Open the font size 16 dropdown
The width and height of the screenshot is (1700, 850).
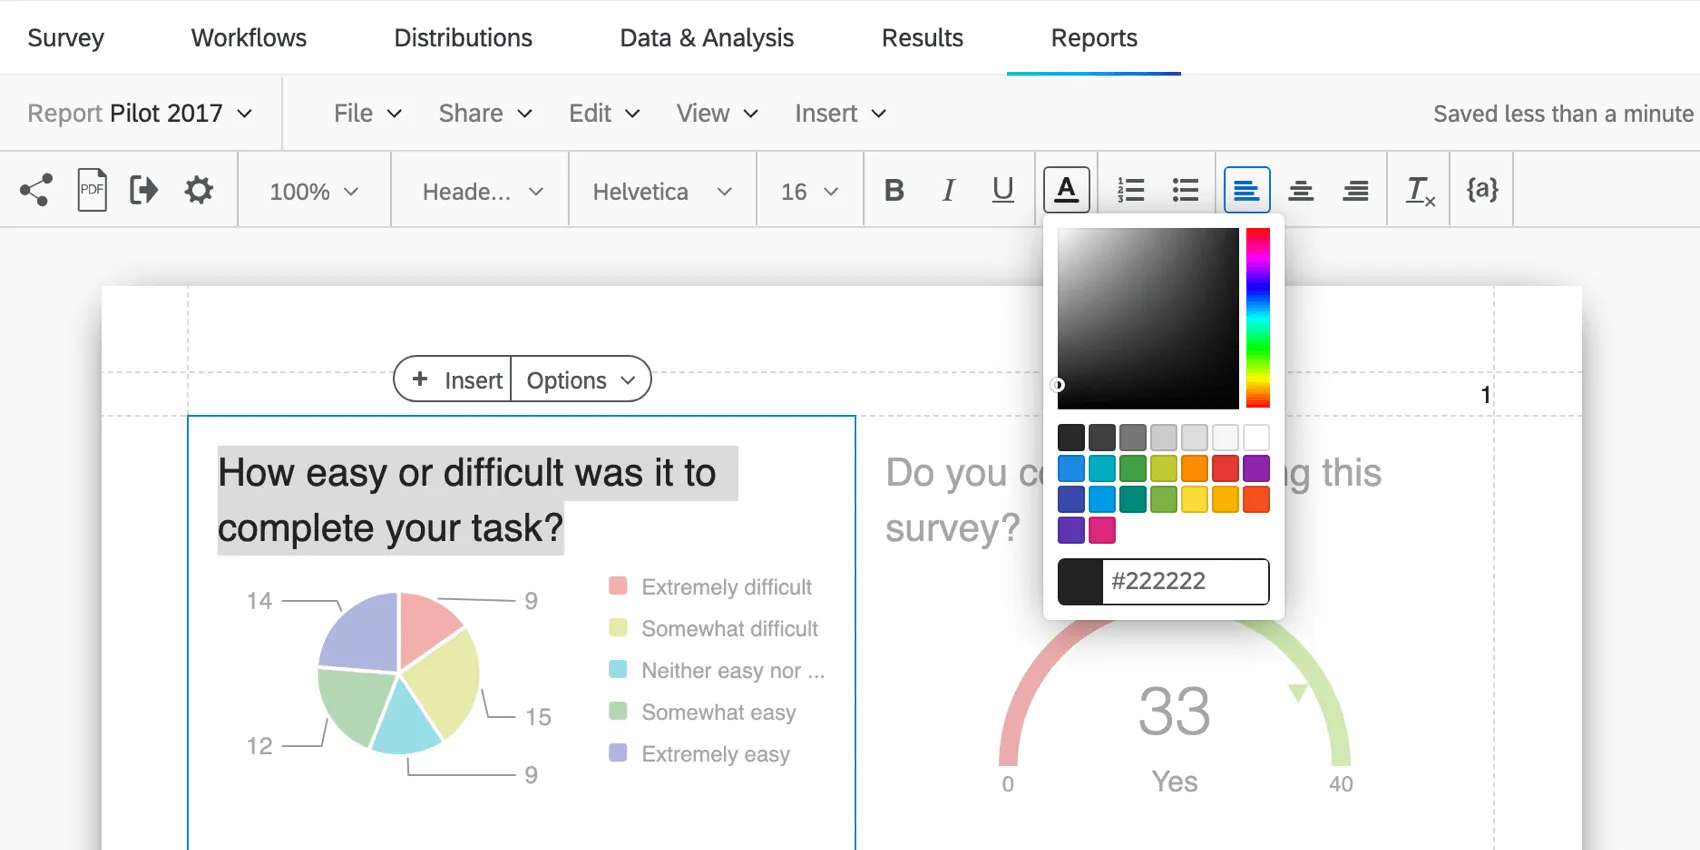[808, 190]
